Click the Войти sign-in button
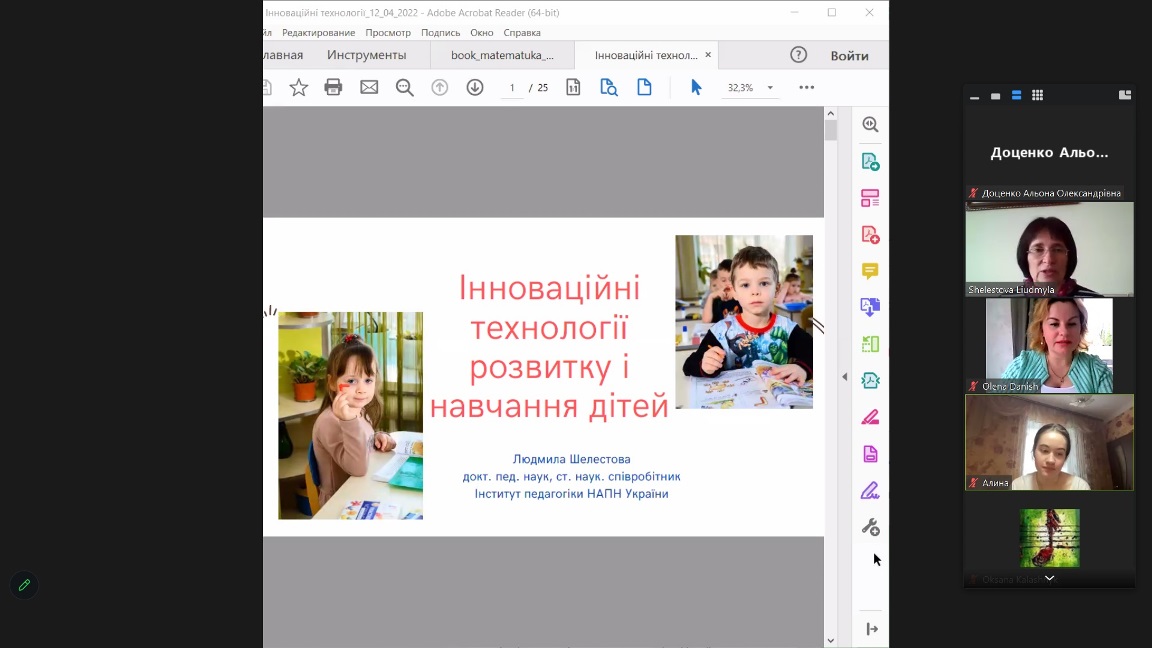 [849, 55]
